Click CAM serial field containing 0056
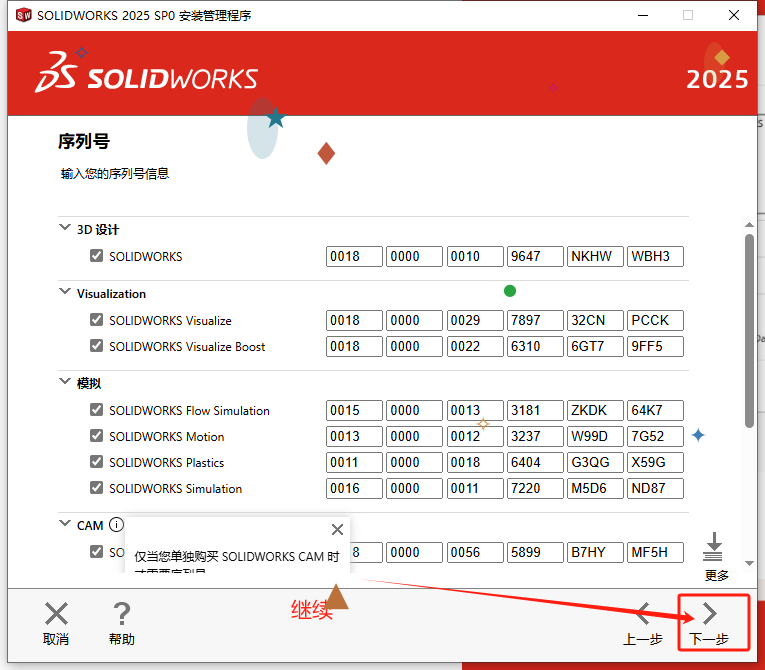Image resolution: width=765 pixels, height=670 pixels. point(475,552)
